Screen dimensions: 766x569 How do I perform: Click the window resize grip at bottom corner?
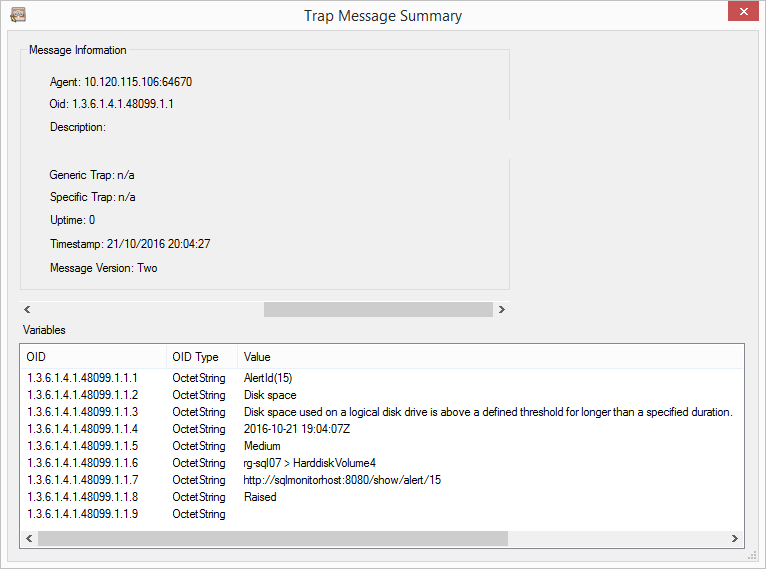coord(752,556)
